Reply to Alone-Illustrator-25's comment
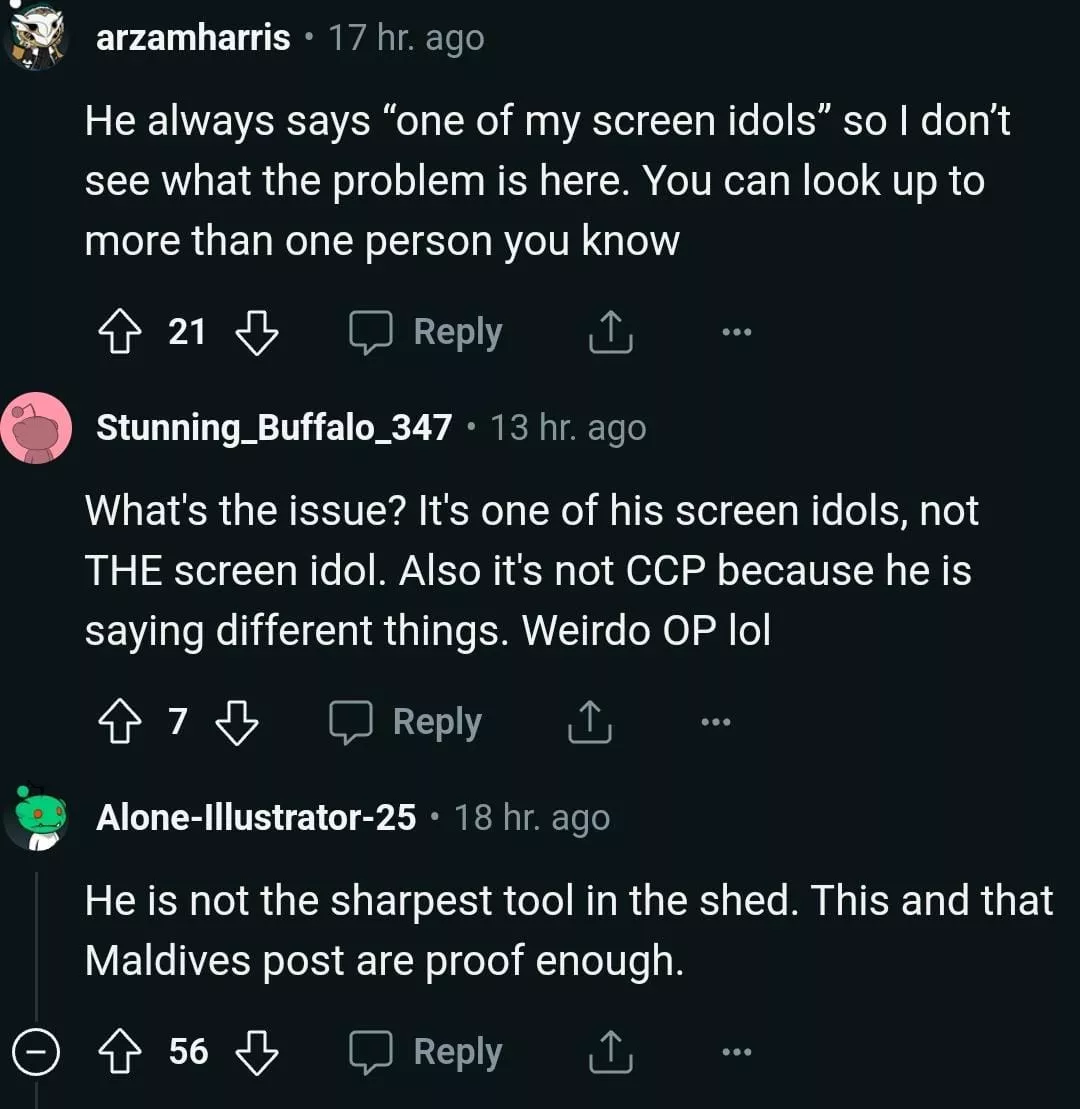 click(x=426, y=1052)
